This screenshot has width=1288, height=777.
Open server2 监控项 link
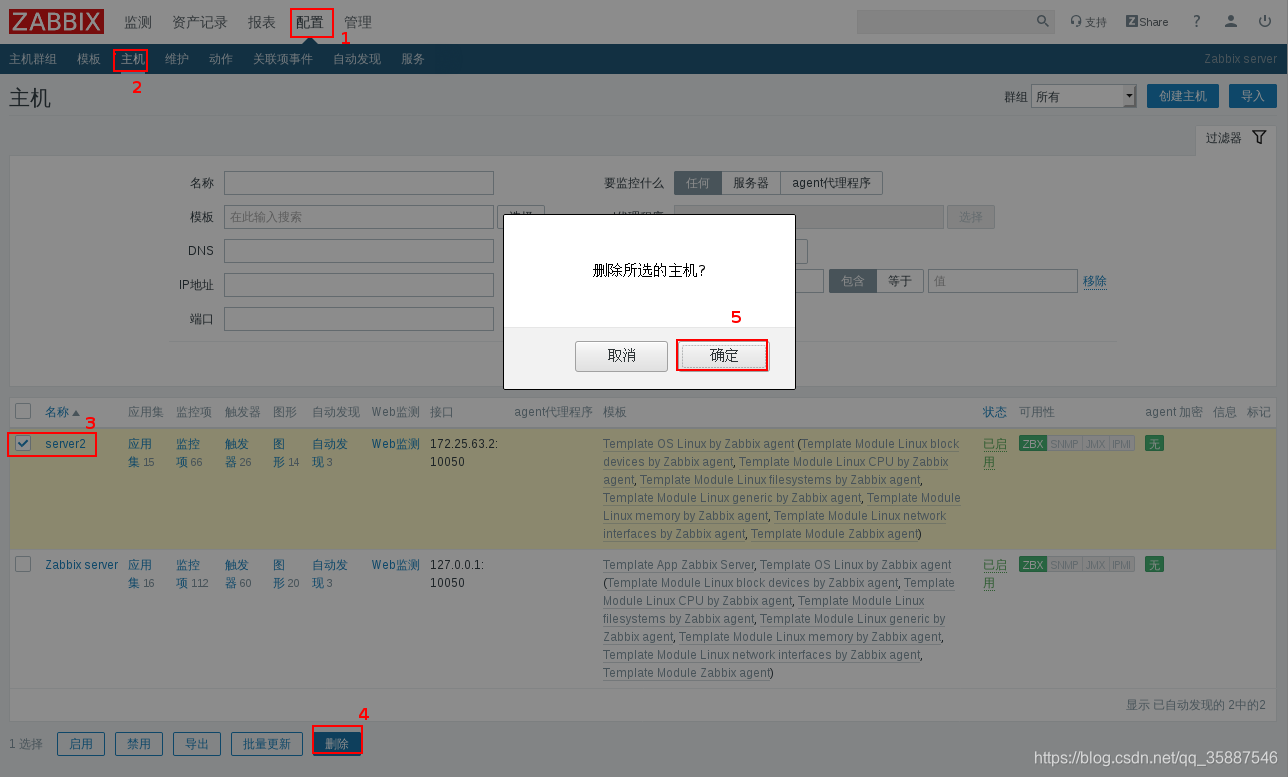coord(189,453)
